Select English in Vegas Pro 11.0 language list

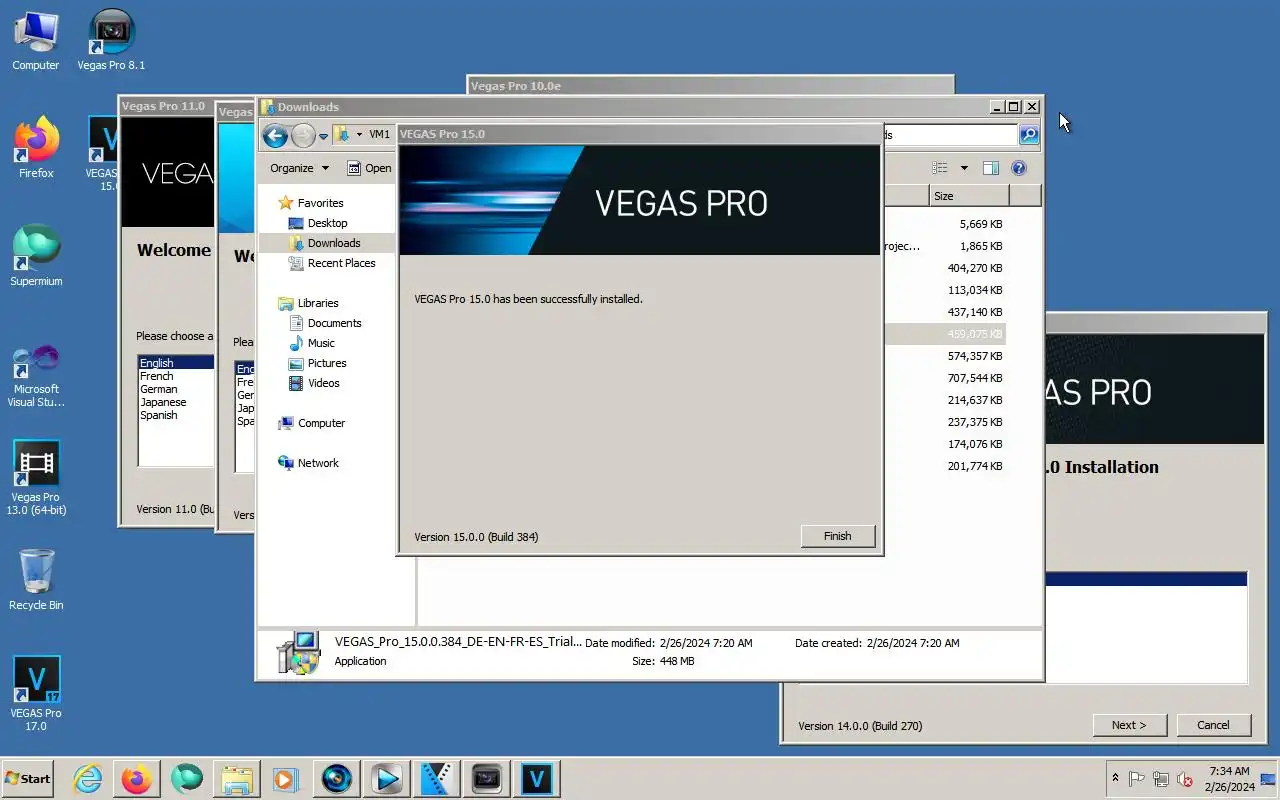coord(176,363)
